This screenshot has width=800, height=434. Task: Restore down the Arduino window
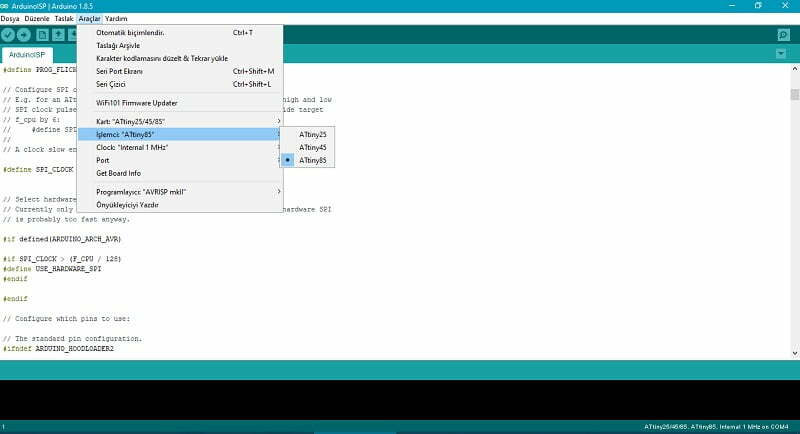click(758, 6)
